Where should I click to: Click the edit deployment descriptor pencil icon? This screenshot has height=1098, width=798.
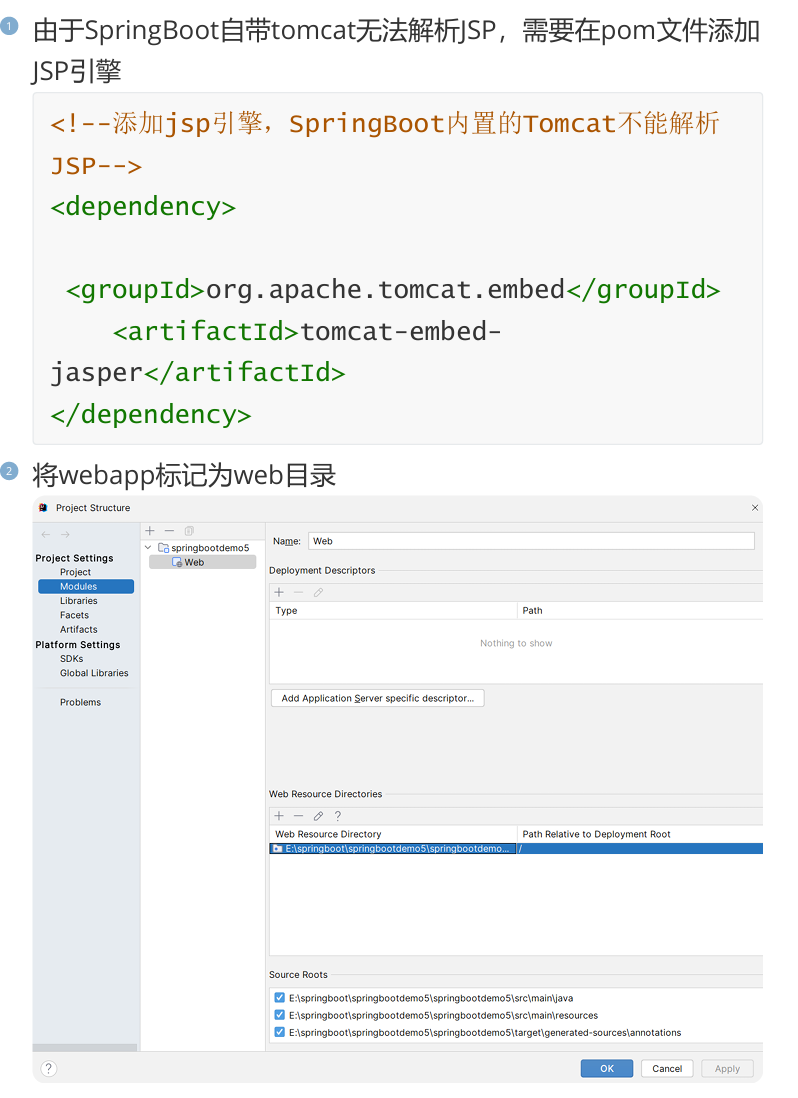318,592
